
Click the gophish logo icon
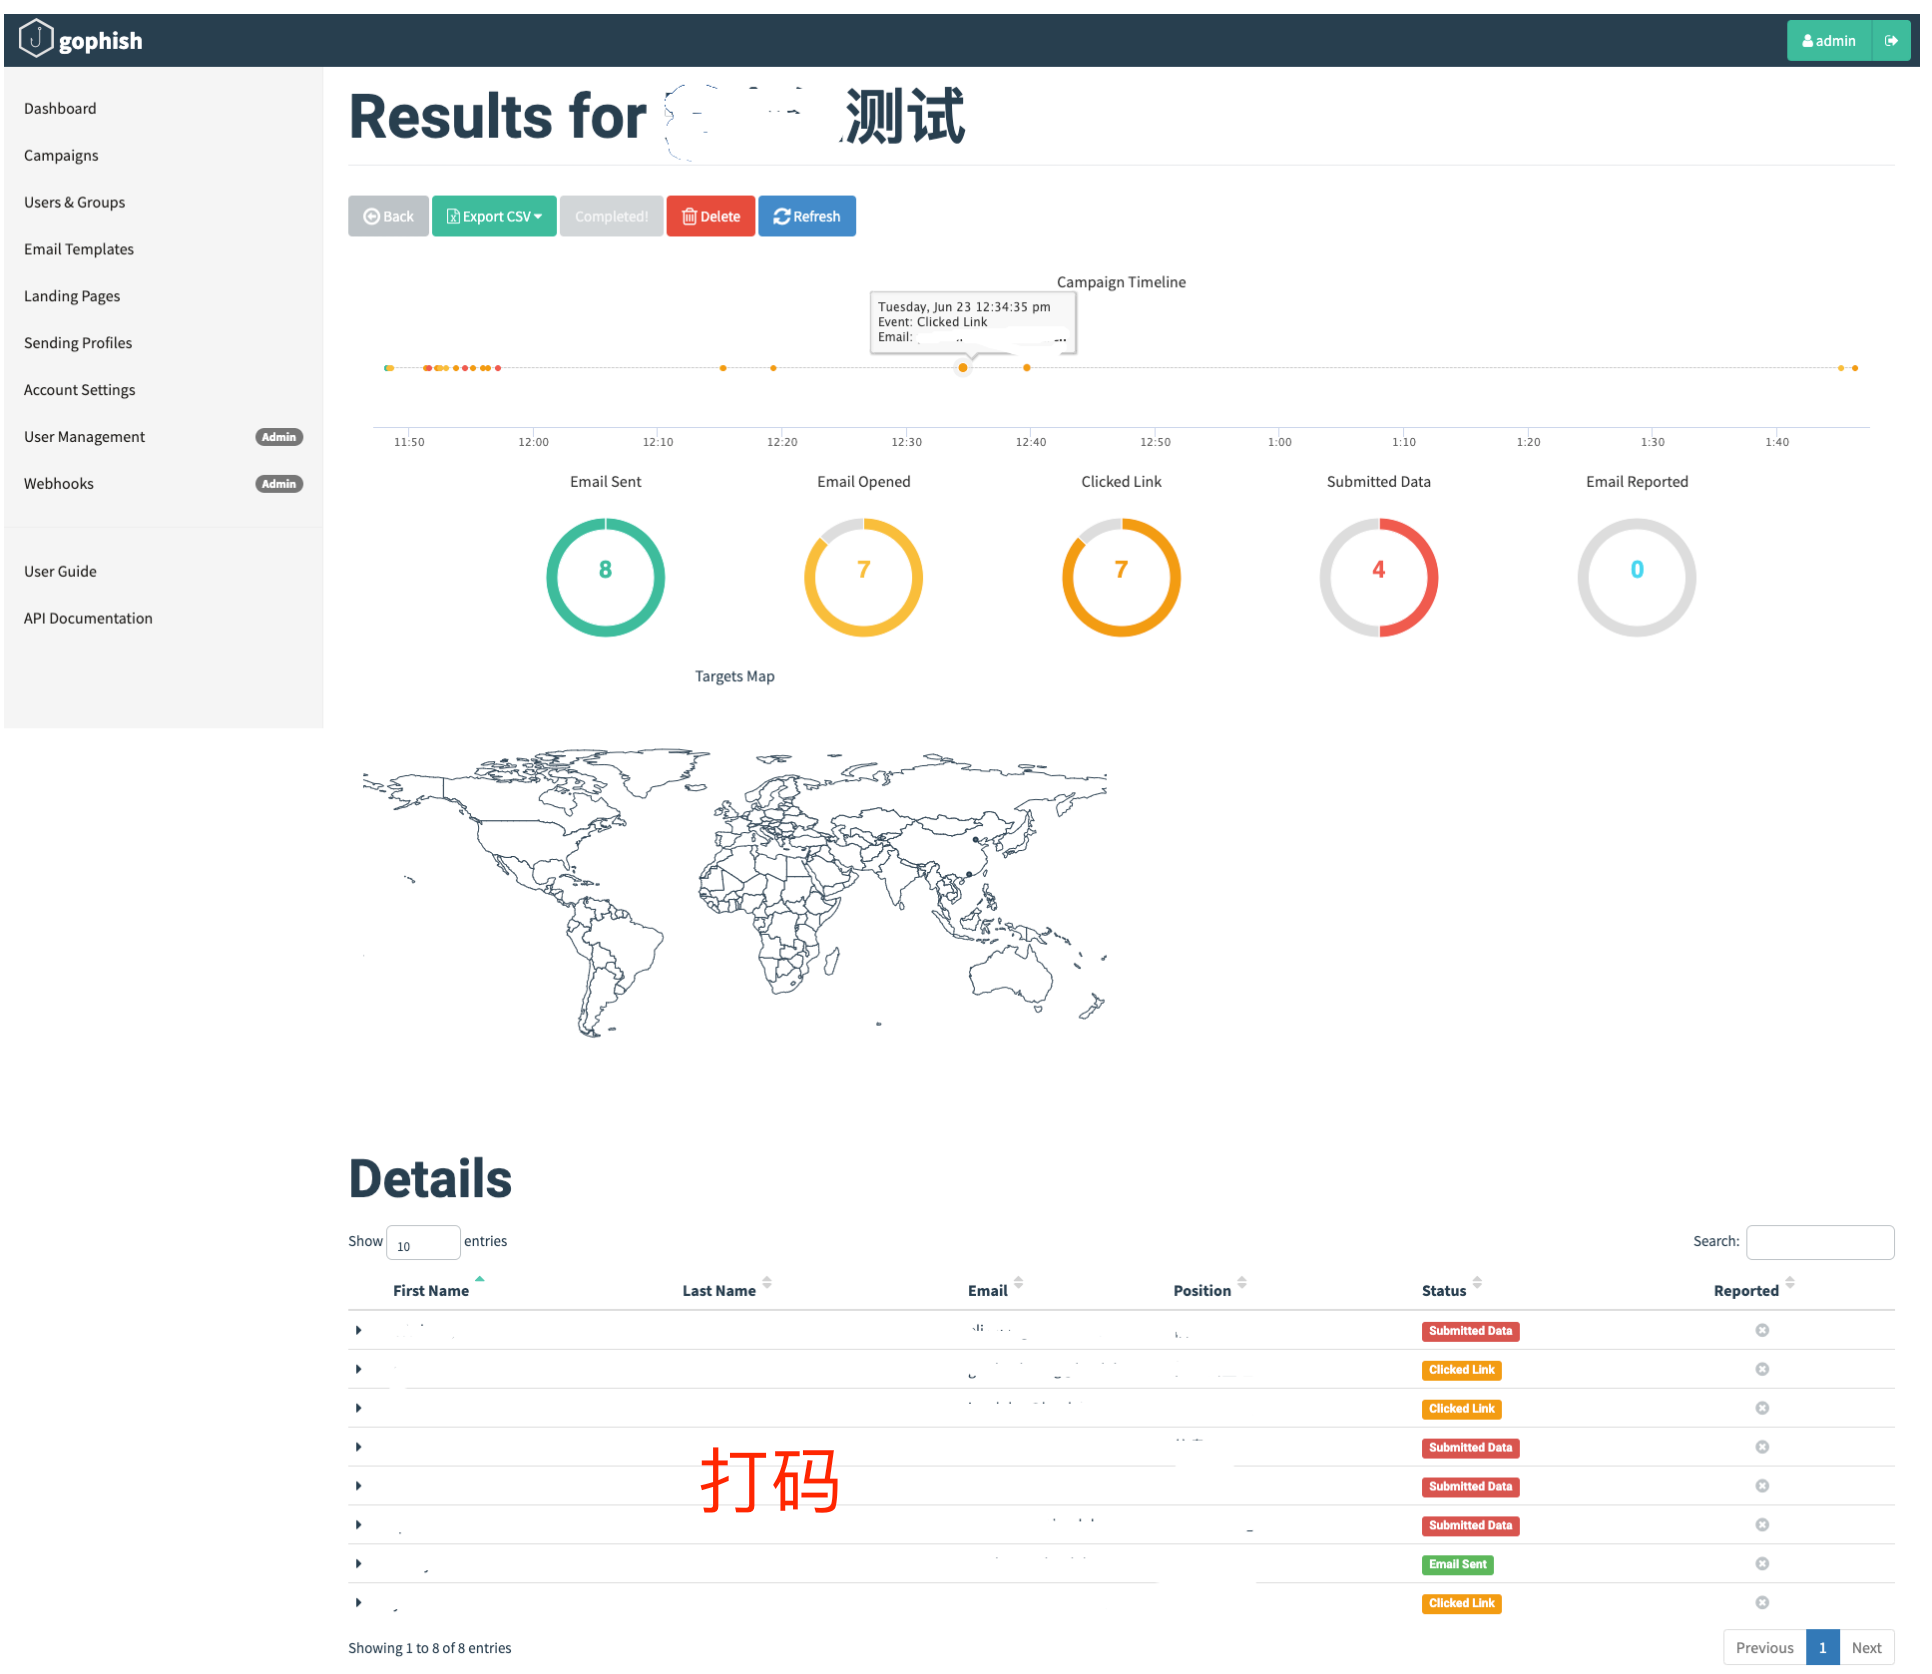click(x=36, y=40)
